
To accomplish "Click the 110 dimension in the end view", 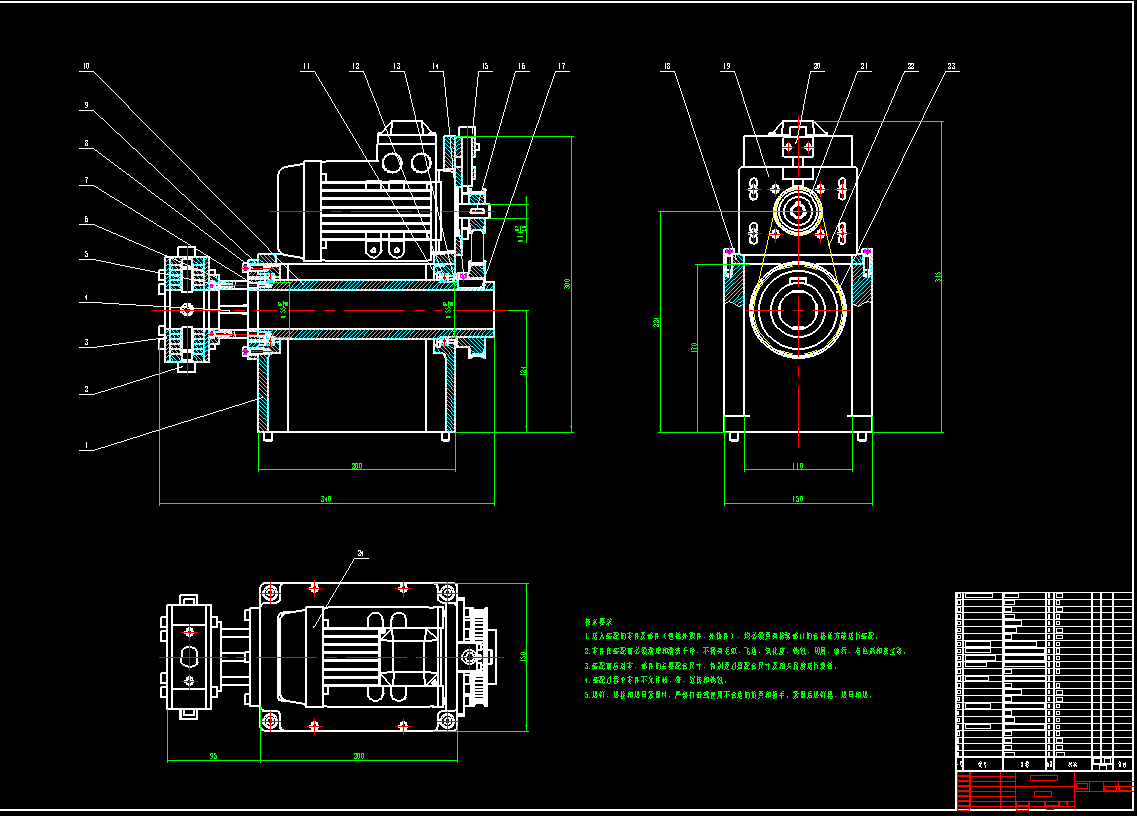I will coord(798,466).
